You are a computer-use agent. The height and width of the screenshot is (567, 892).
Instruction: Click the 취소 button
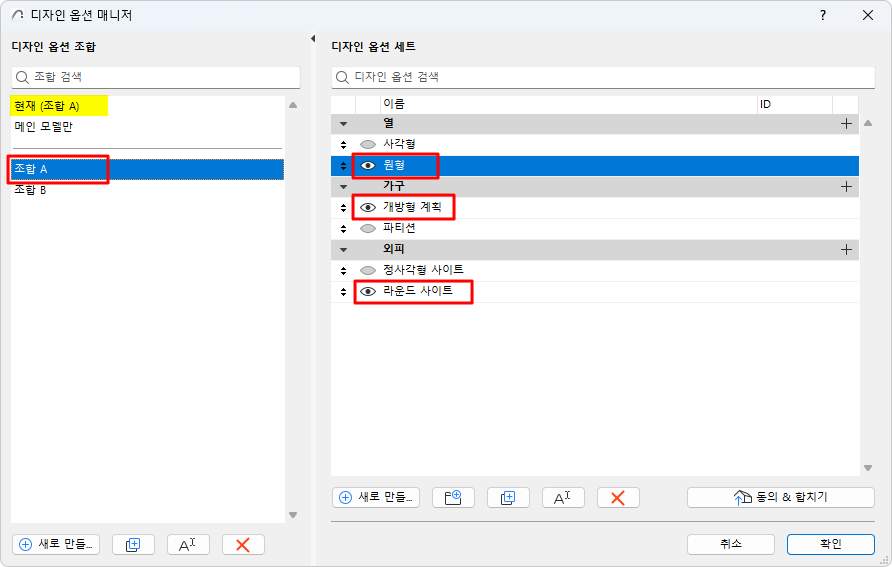point(730,544)
